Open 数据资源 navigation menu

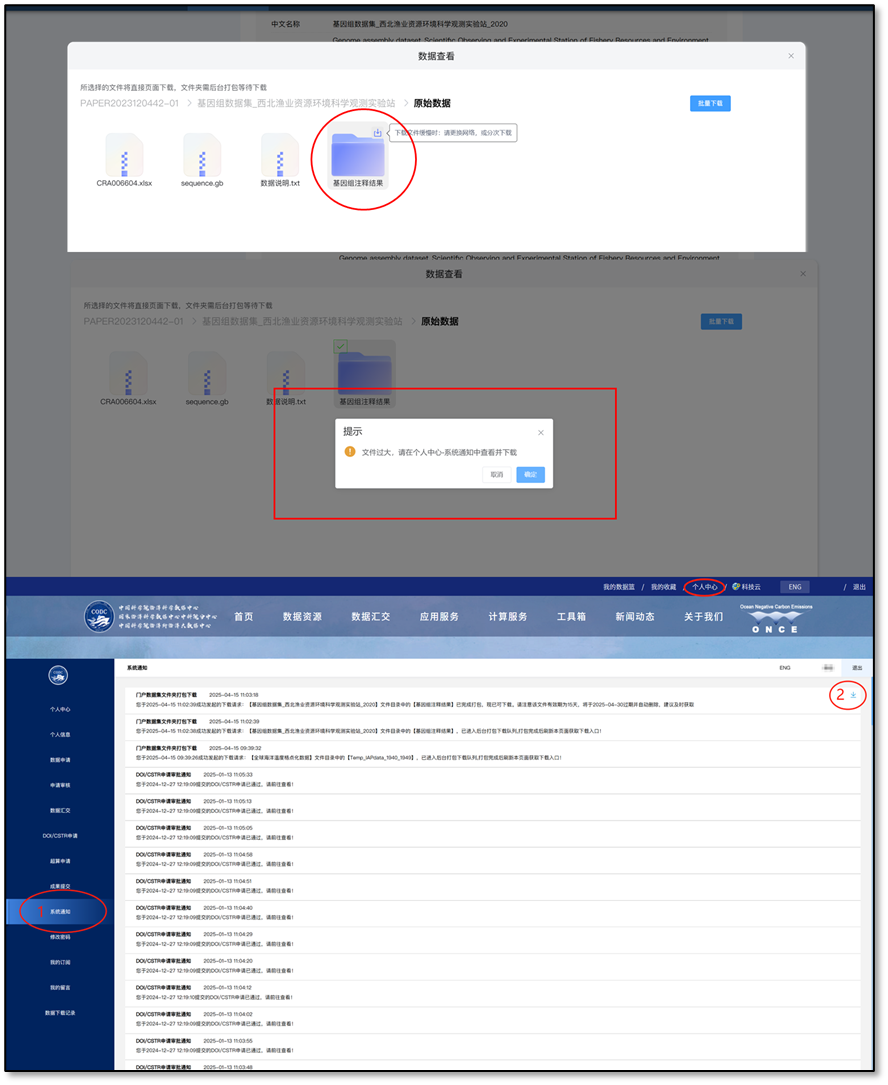point(302,617)
